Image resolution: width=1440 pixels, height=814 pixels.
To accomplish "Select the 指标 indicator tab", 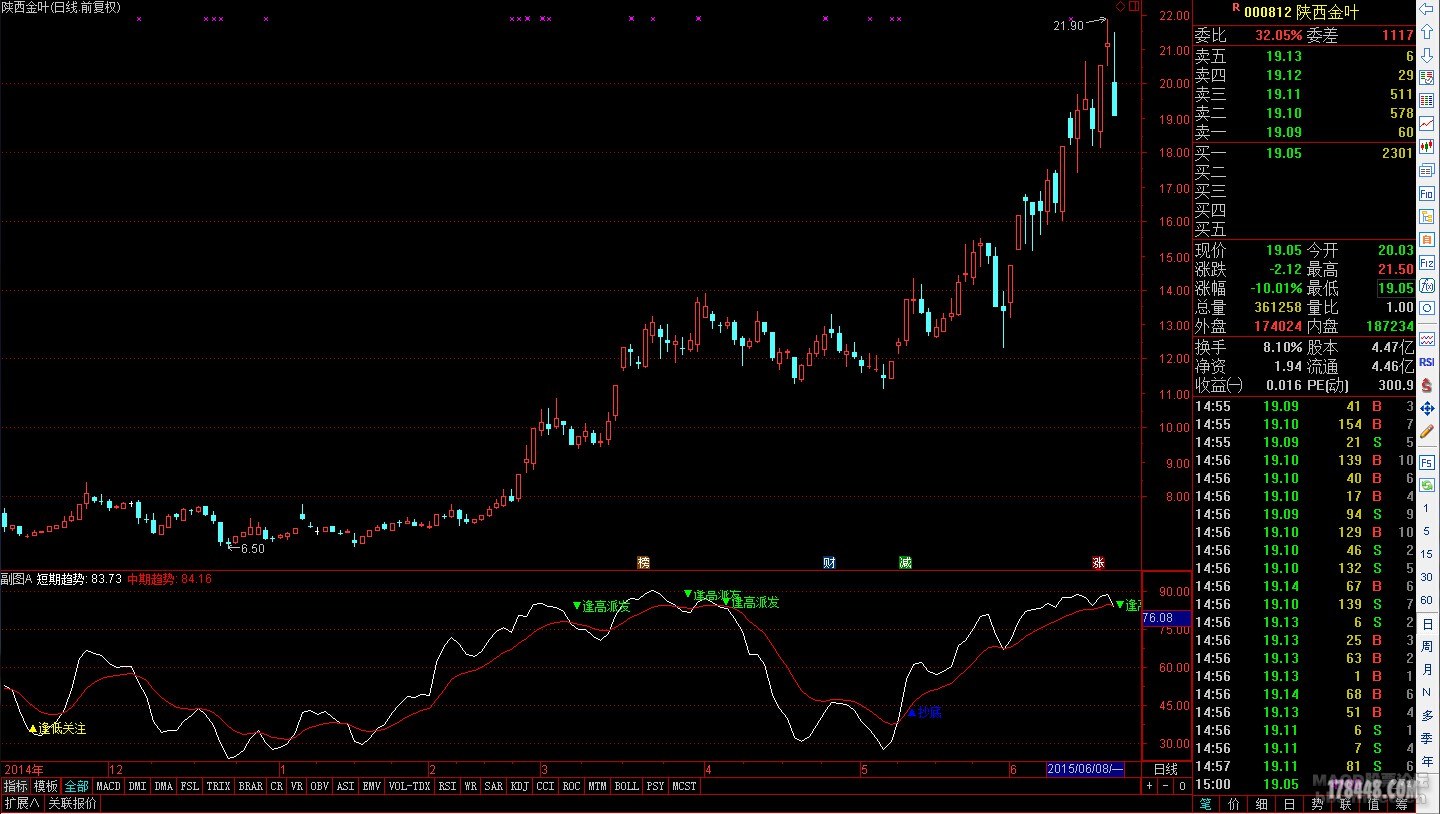I will (x=15, y=786).
